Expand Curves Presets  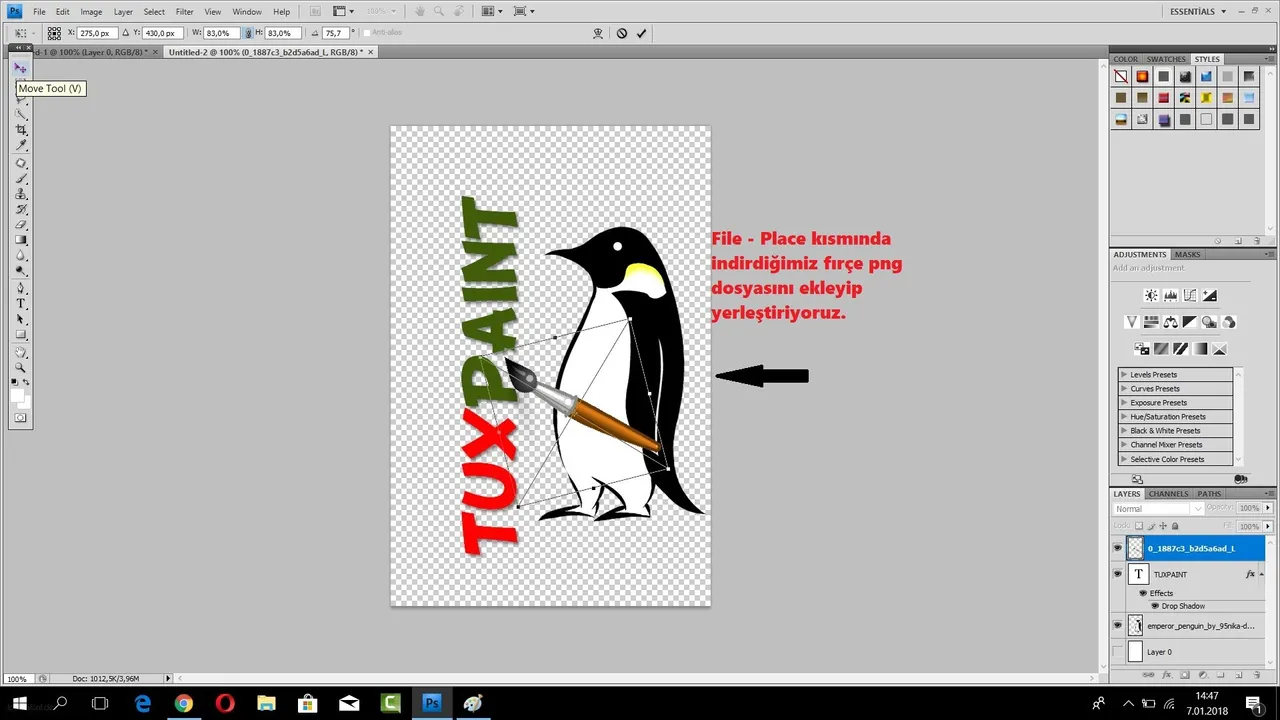click(x=1124, y=388)
